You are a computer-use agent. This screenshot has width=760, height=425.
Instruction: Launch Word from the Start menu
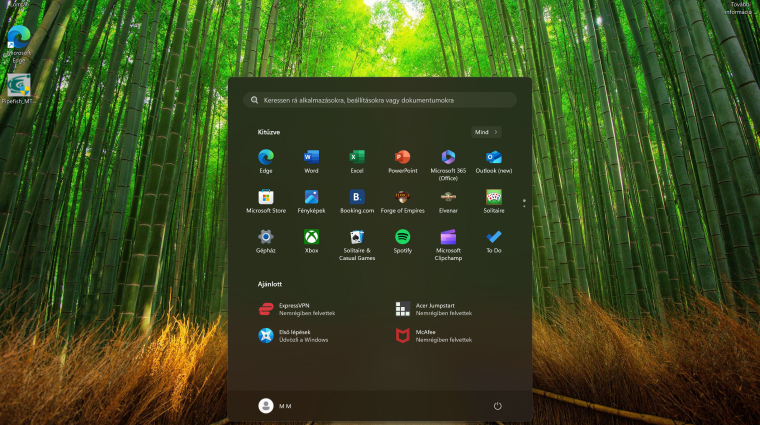(311, 161)
